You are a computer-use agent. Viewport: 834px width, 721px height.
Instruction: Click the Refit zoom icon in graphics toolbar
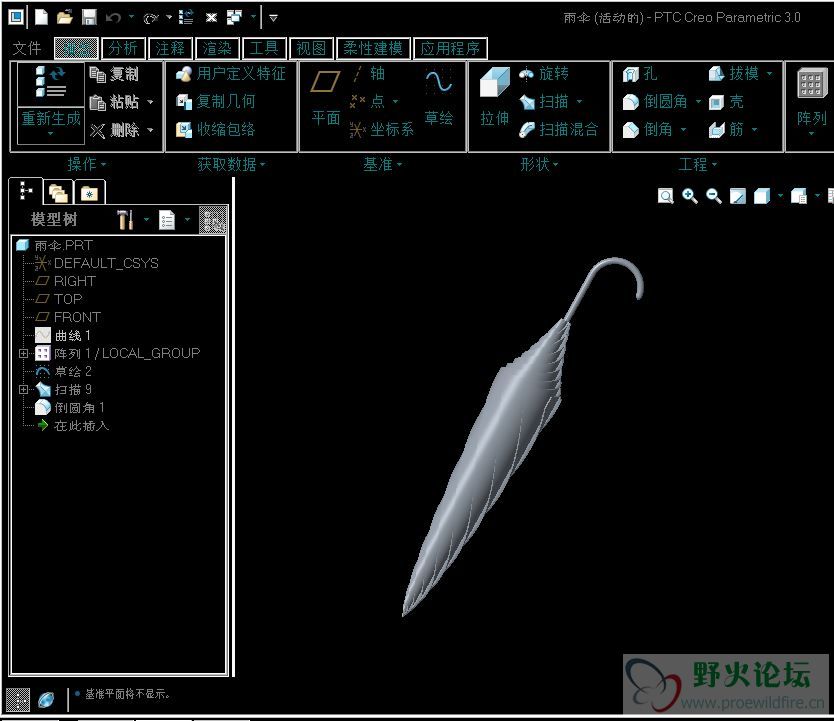(665, 196)
